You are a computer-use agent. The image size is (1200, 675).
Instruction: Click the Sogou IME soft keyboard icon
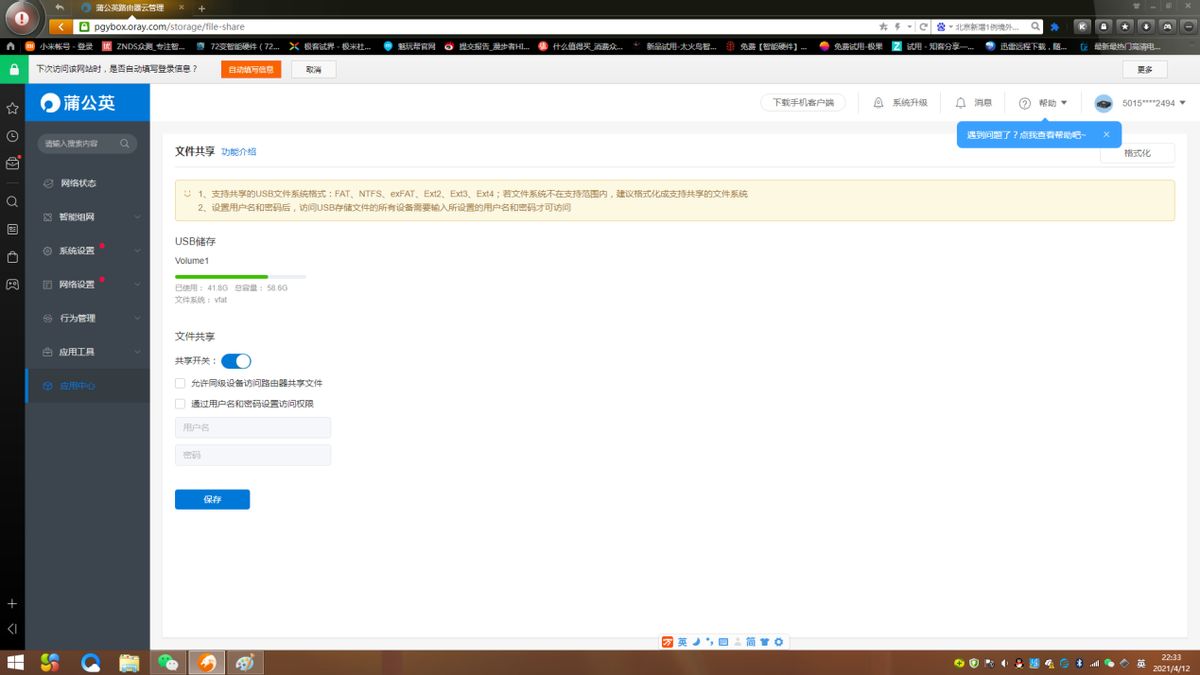tap(723, 641)
